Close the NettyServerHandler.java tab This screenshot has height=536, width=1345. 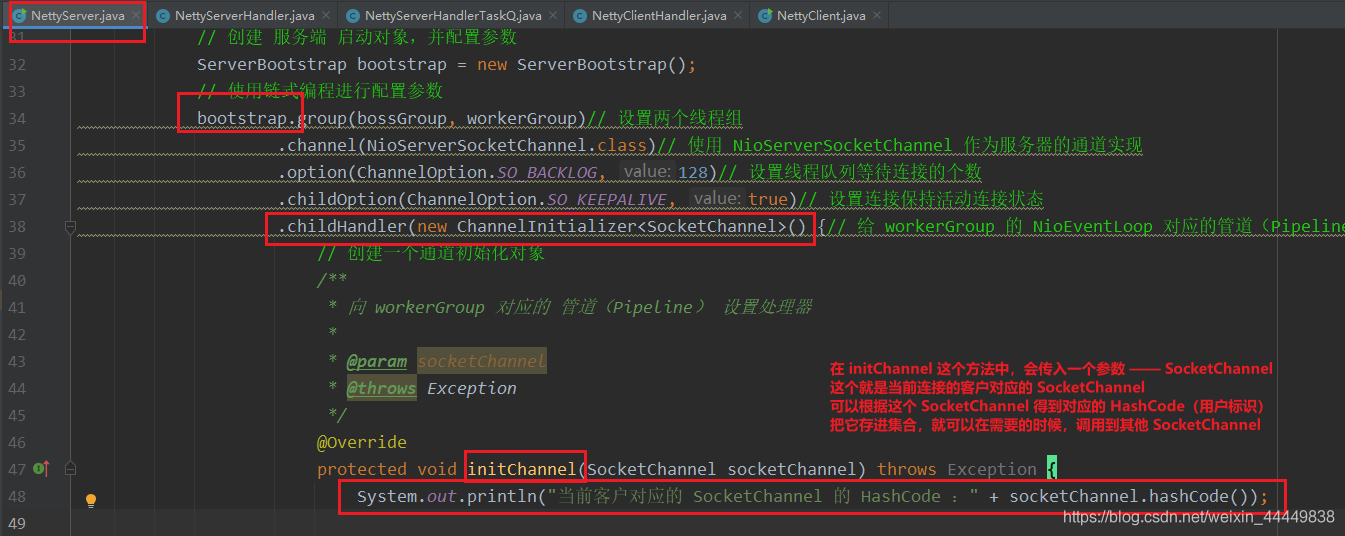(325, 16)
